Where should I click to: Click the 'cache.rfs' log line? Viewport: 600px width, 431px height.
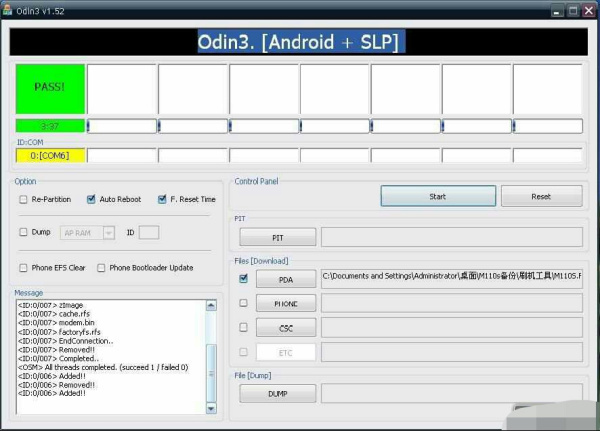(x=54, y=314)
